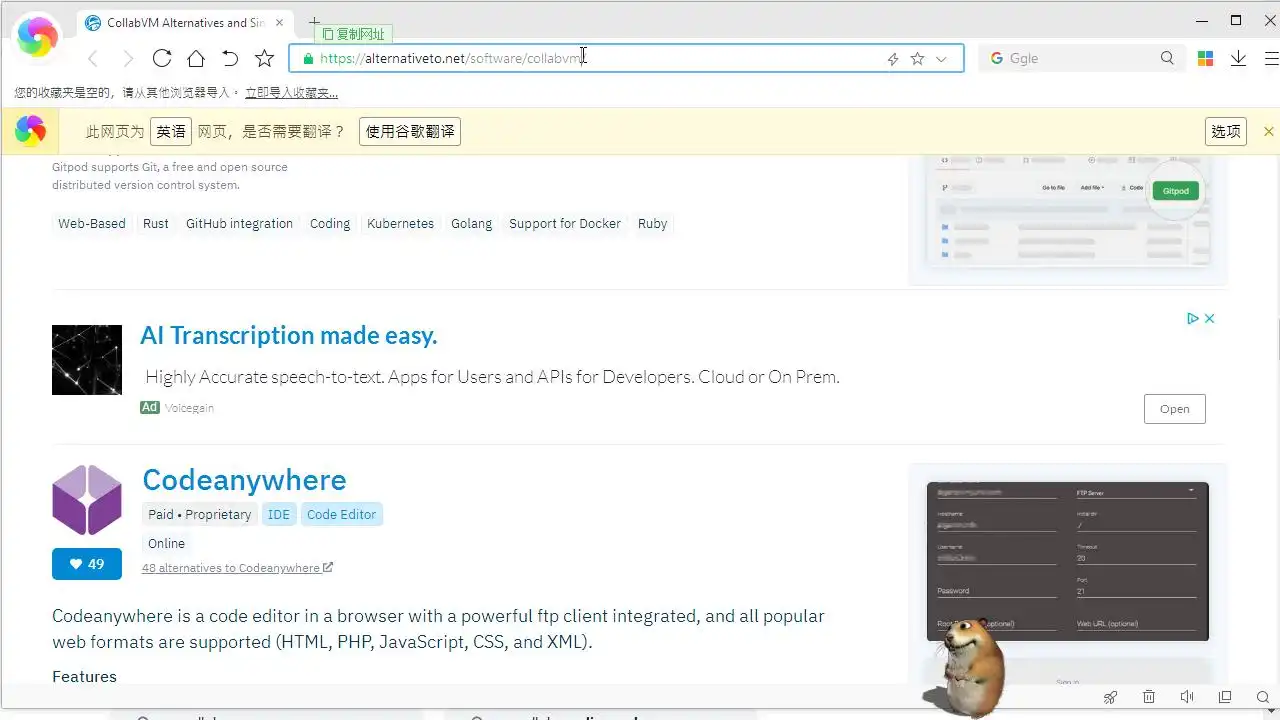Click the IDE category tag
Viewport: 1280px width, 720px height.
pos(279,514)
